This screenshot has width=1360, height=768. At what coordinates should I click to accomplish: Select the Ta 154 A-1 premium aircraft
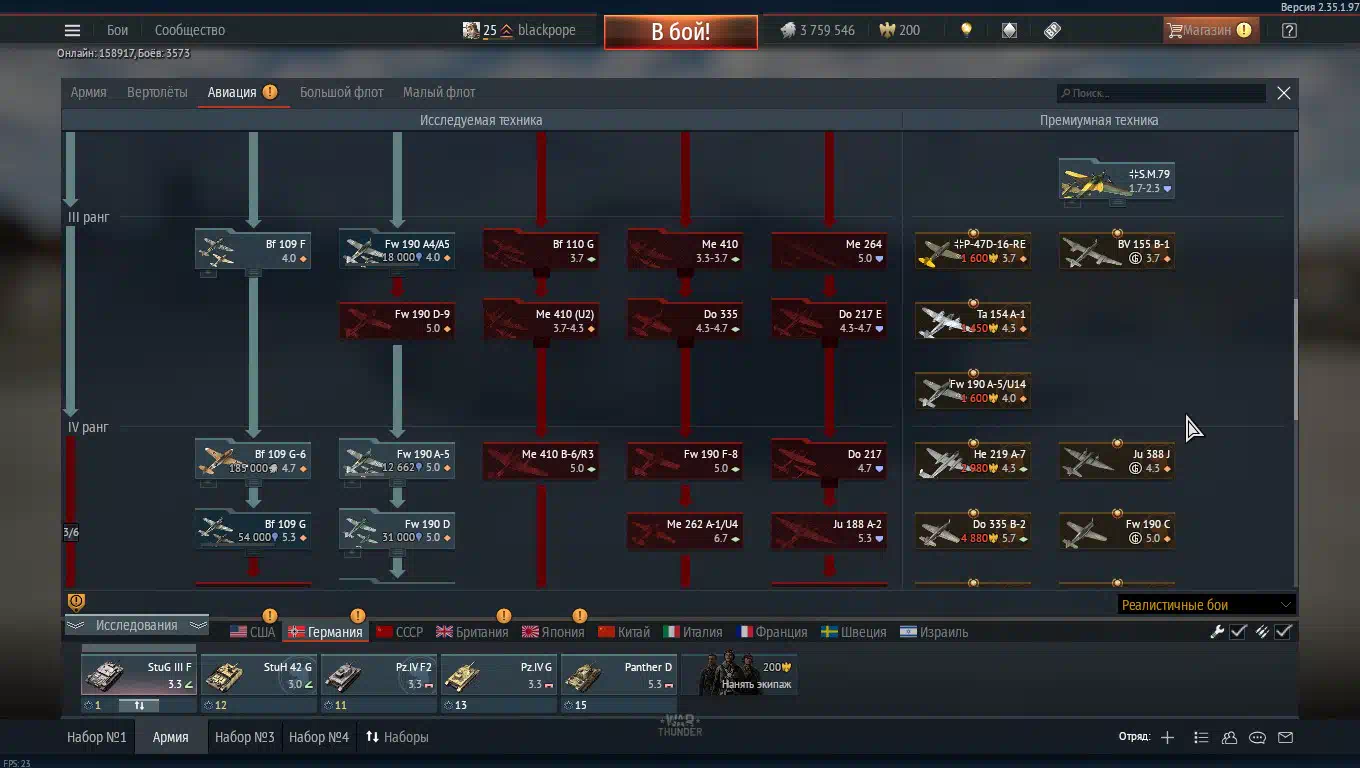(973, 320)
